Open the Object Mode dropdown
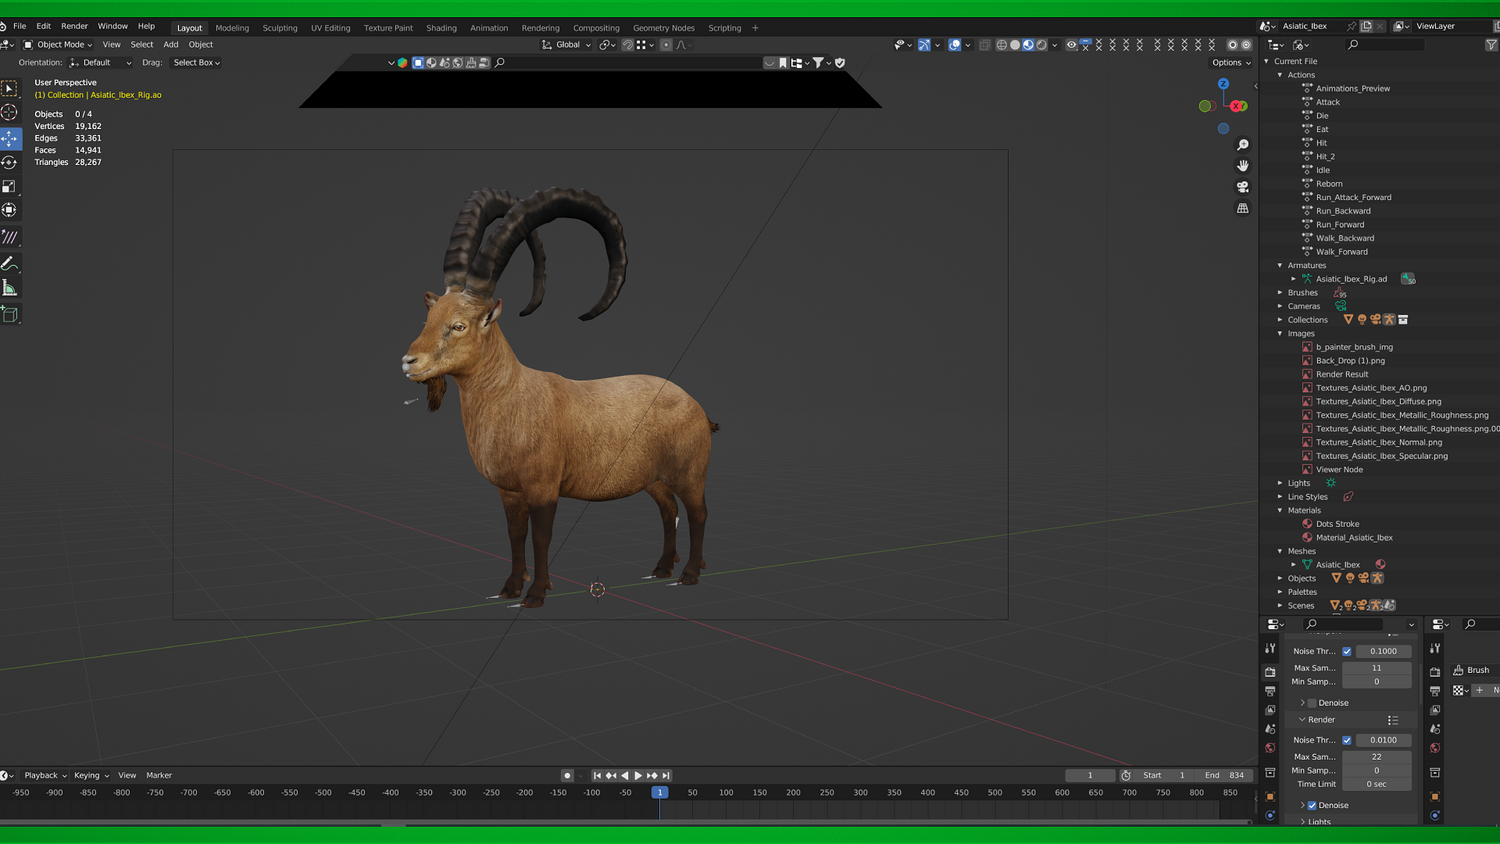This screenshot has height=844, width=1500. pyautogui.click(x=58, y=45)
